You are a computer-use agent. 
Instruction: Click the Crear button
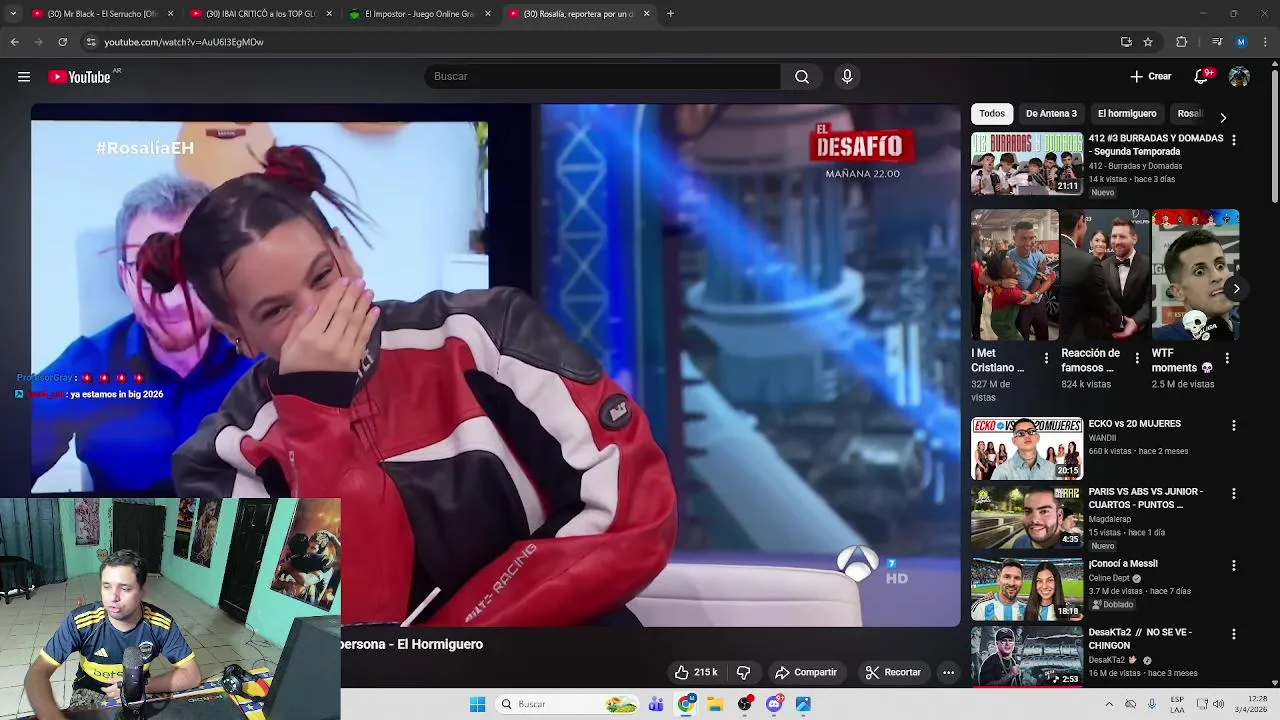click(1151, 77)
